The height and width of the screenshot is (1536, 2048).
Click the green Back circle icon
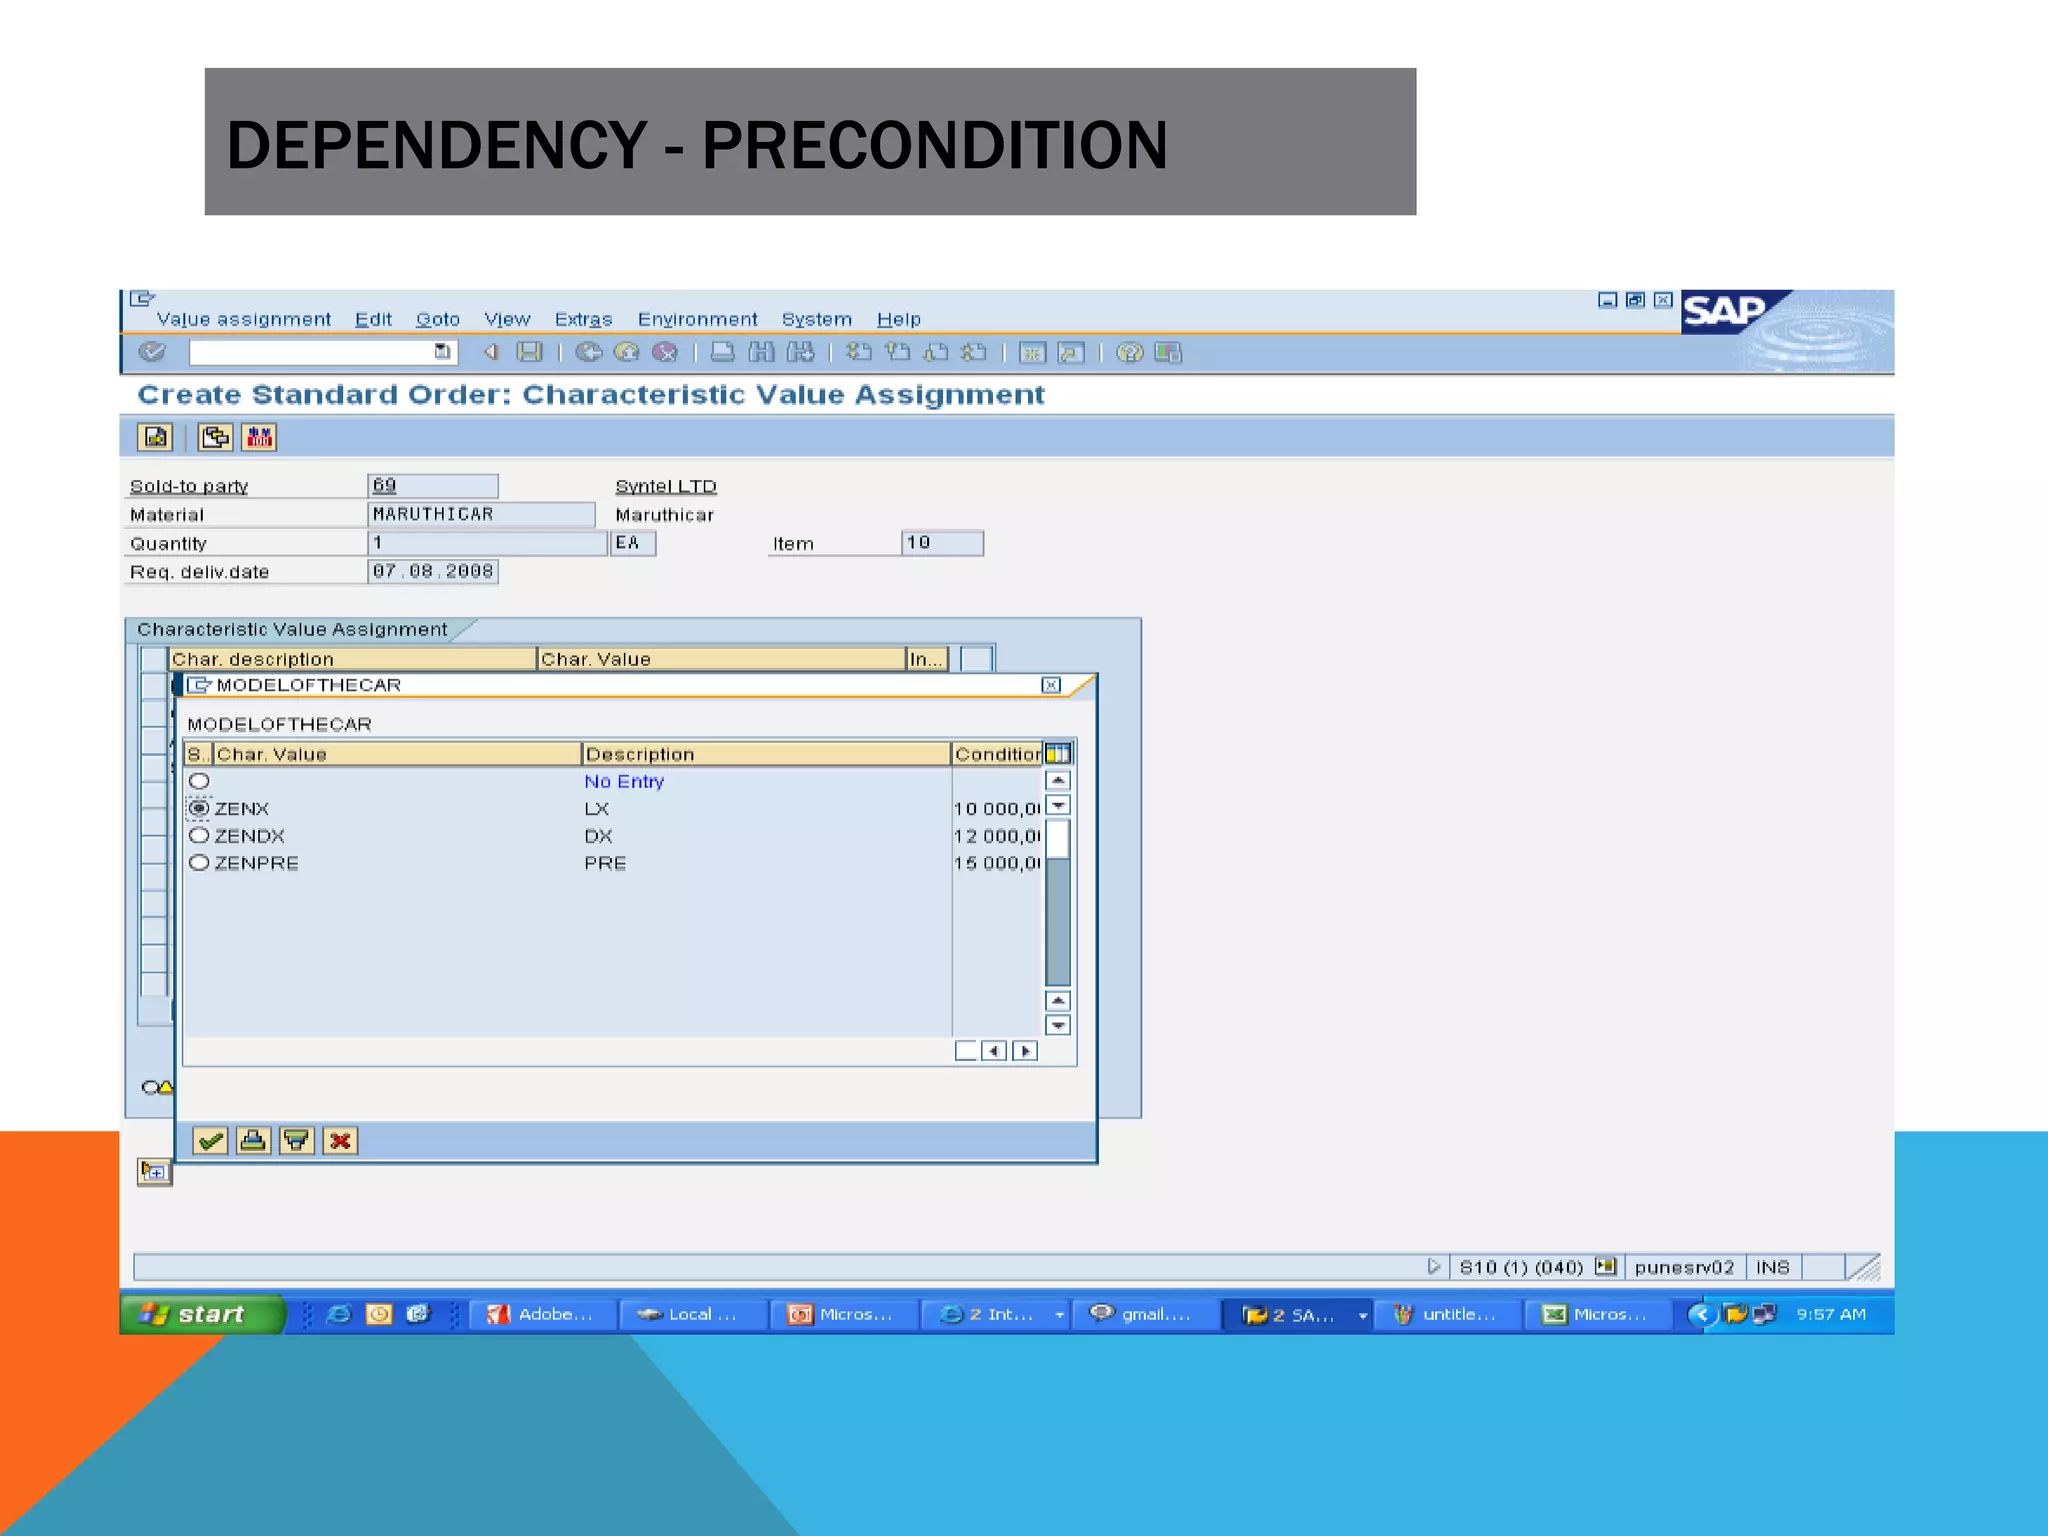[x=588, y=352]
